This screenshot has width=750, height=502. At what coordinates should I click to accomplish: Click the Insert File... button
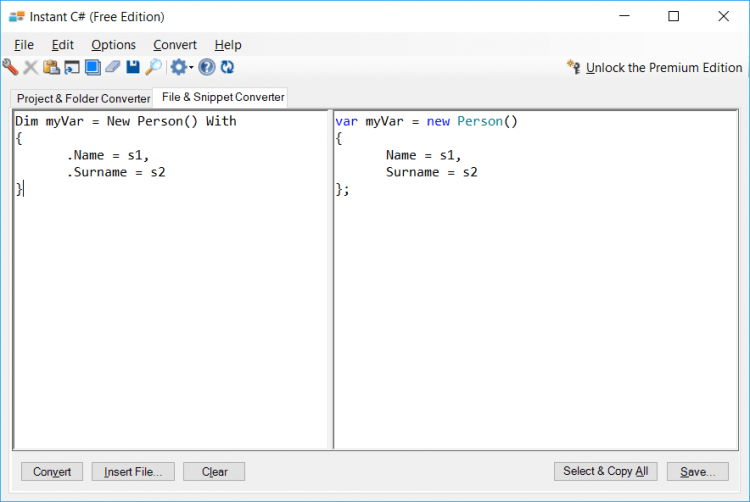pyautogui.click(x=133, y=471)
